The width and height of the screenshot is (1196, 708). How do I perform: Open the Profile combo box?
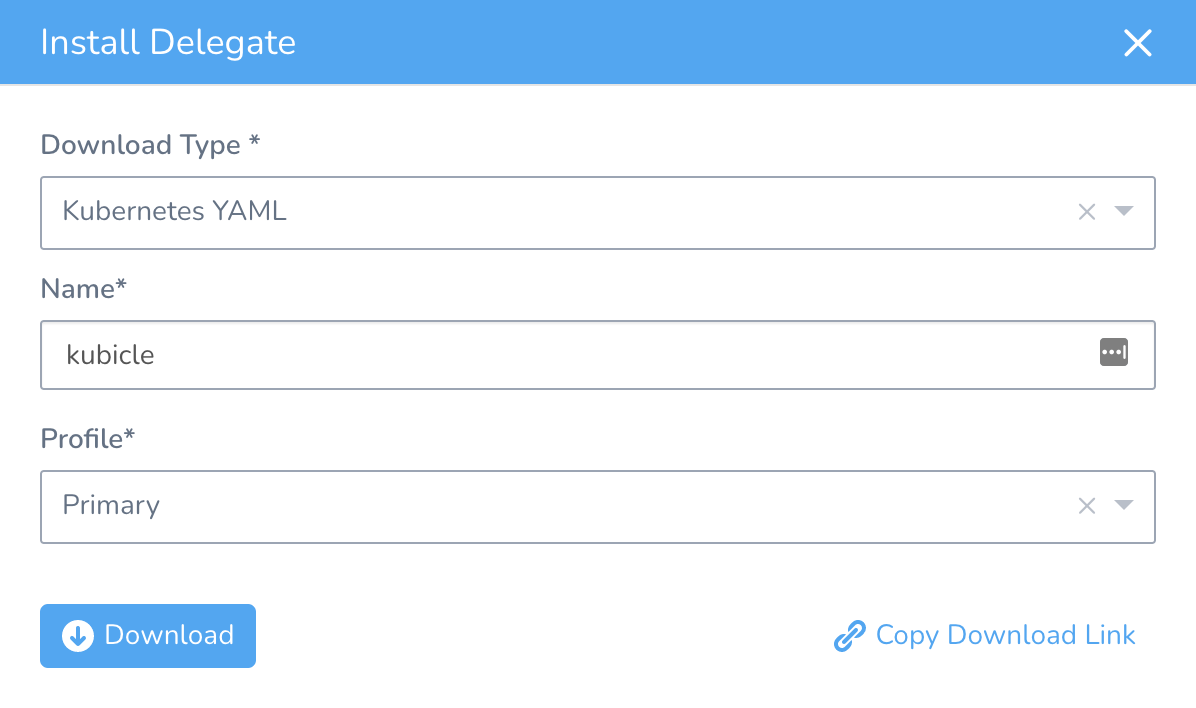tap(560, 506)
